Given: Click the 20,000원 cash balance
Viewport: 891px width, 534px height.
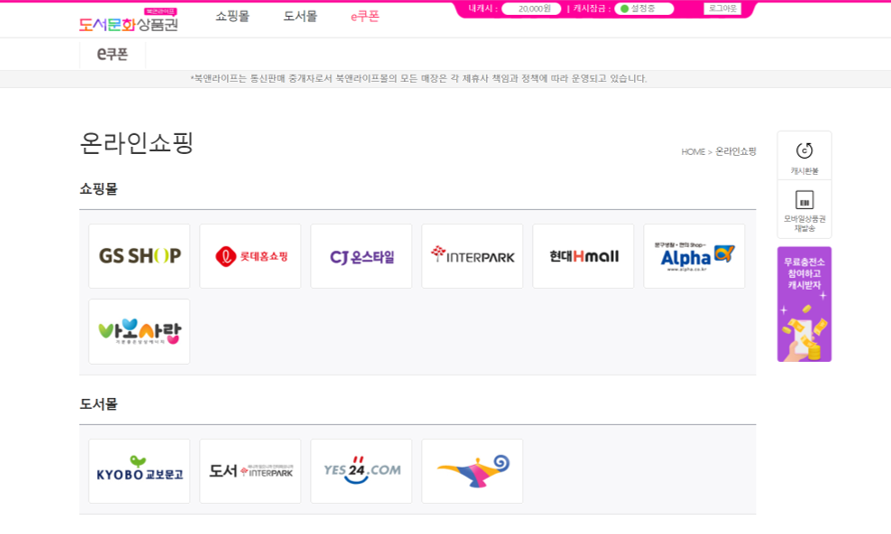Looking at the screenshot, I should [x=531, y=9].
